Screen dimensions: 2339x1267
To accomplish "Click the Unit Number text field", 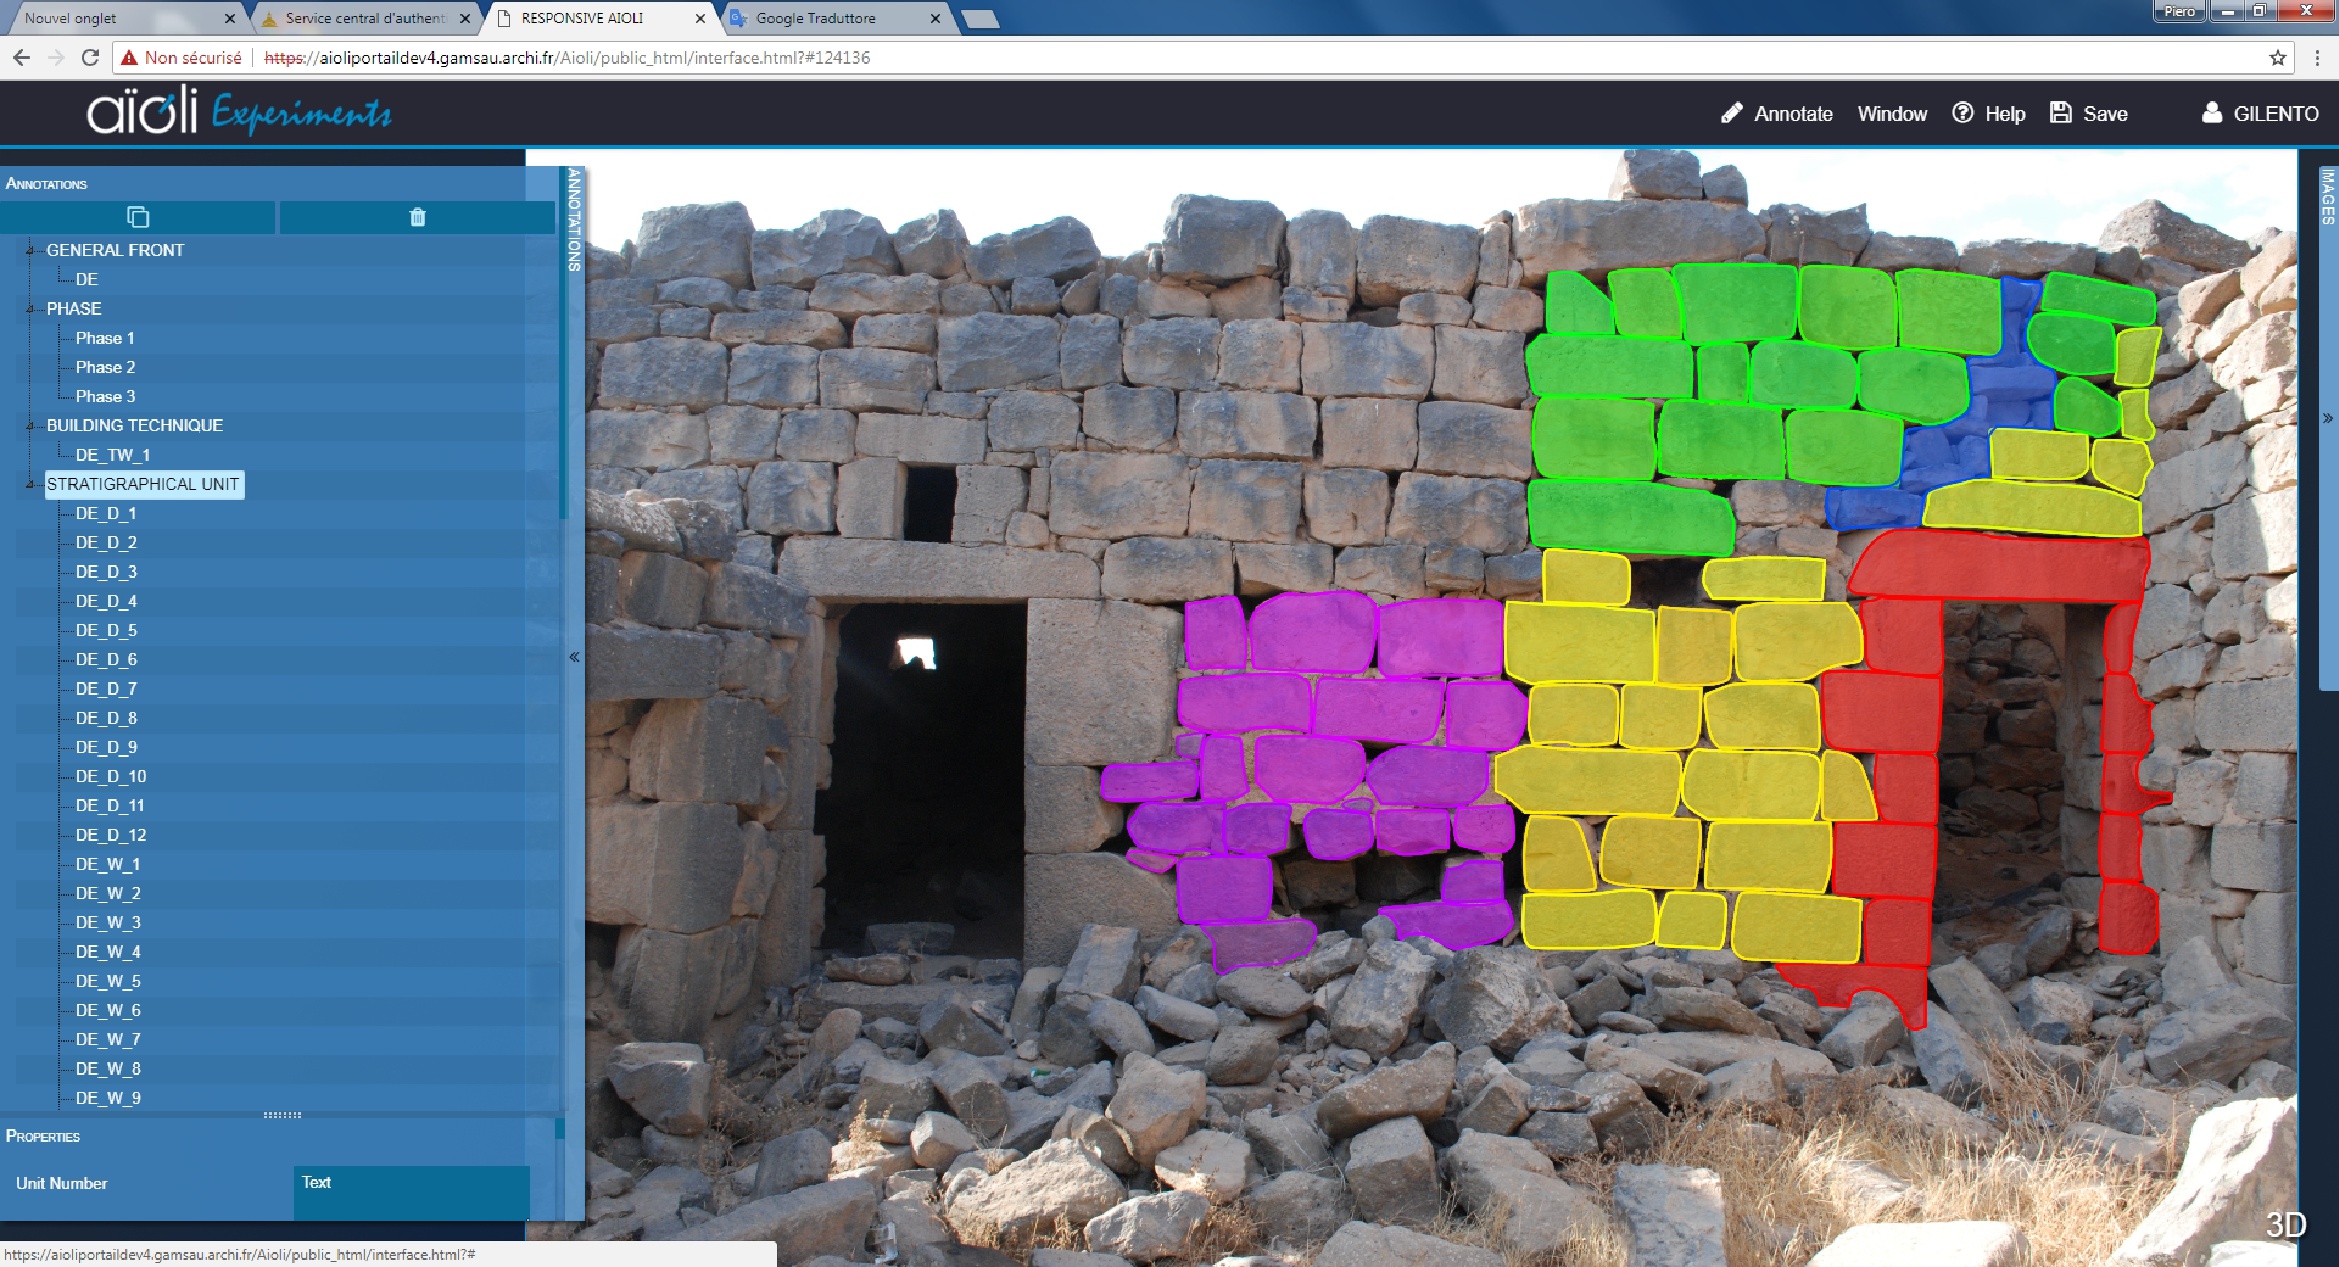I will pyautogui.click(x=411, y=1191).
